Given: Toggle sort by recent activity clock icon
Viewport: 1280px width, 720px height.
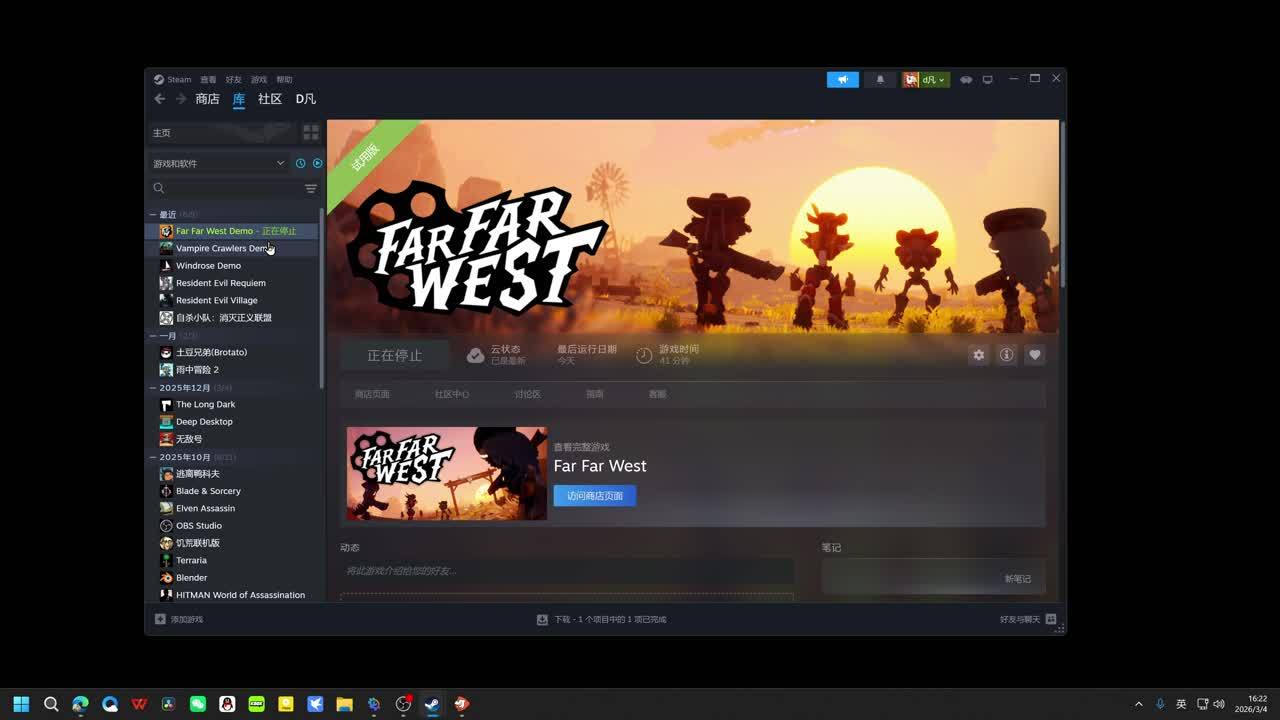Looking at the screenshot, I should pos(300,163).
